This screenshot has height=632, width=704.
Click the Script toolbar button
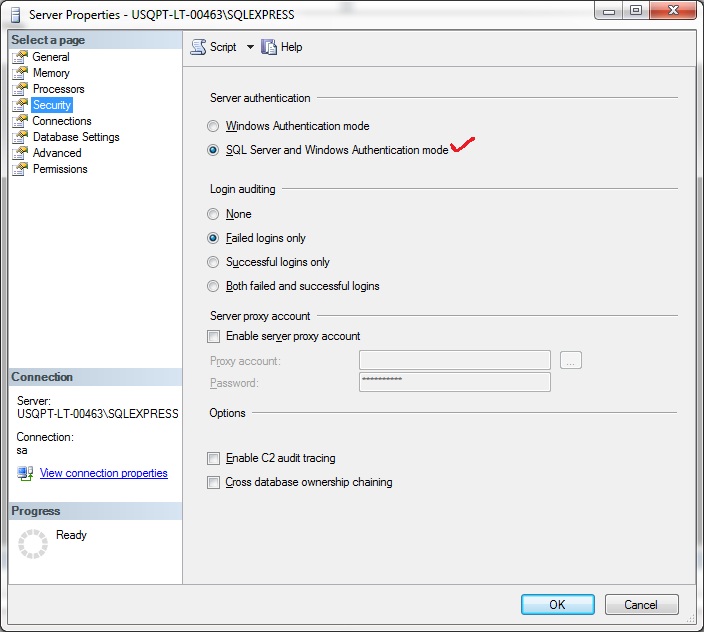(x=214, y=47)
